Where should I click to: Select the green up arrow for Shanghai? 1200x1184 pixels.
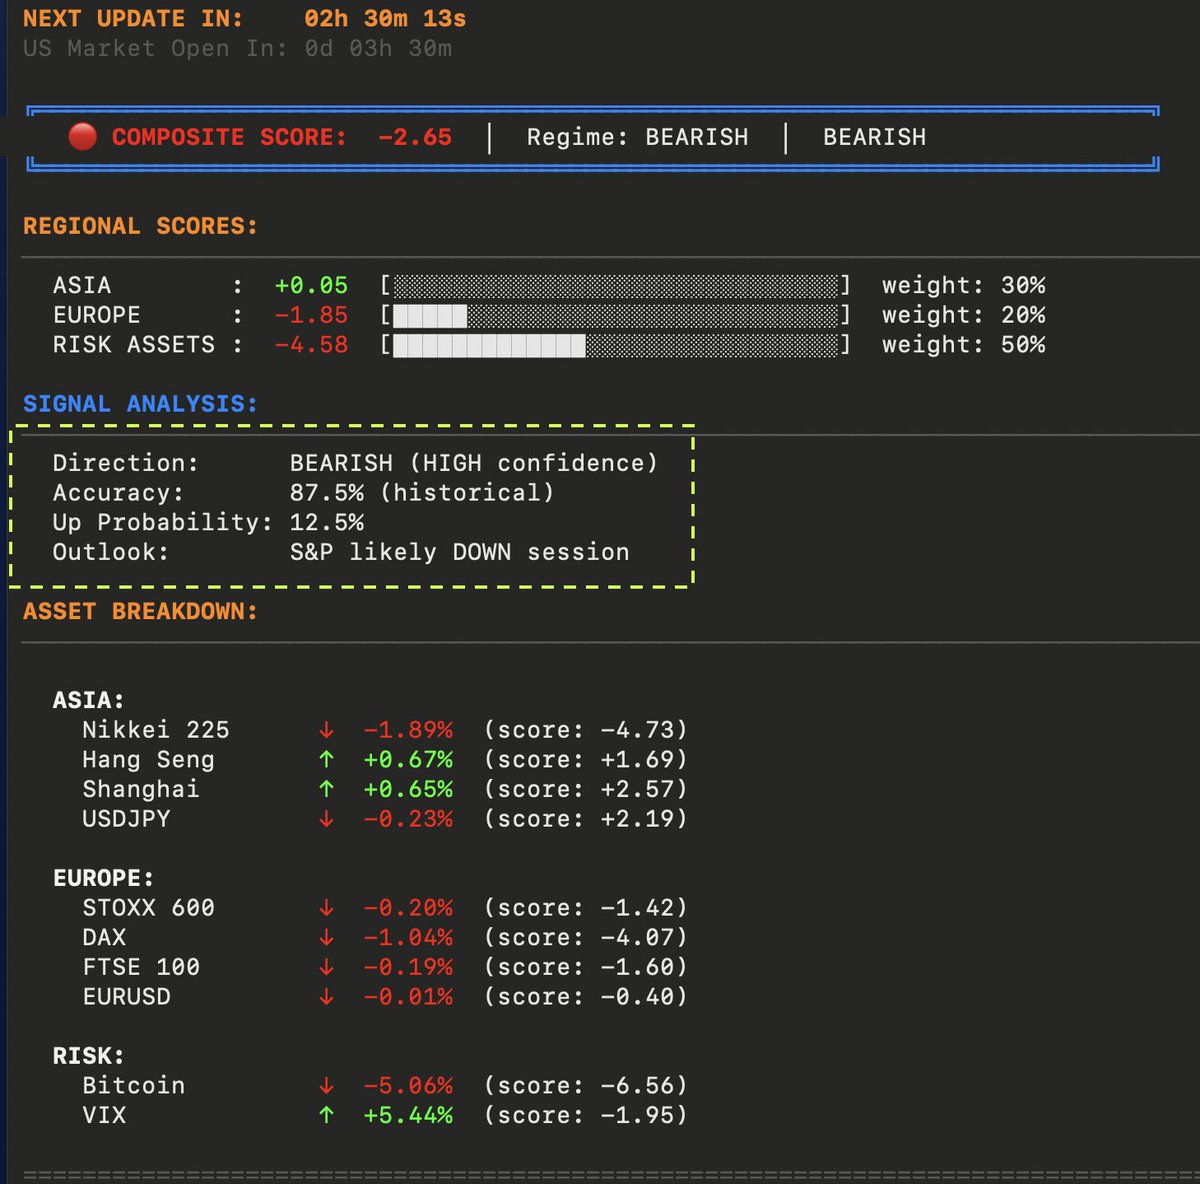coord(326,789)
